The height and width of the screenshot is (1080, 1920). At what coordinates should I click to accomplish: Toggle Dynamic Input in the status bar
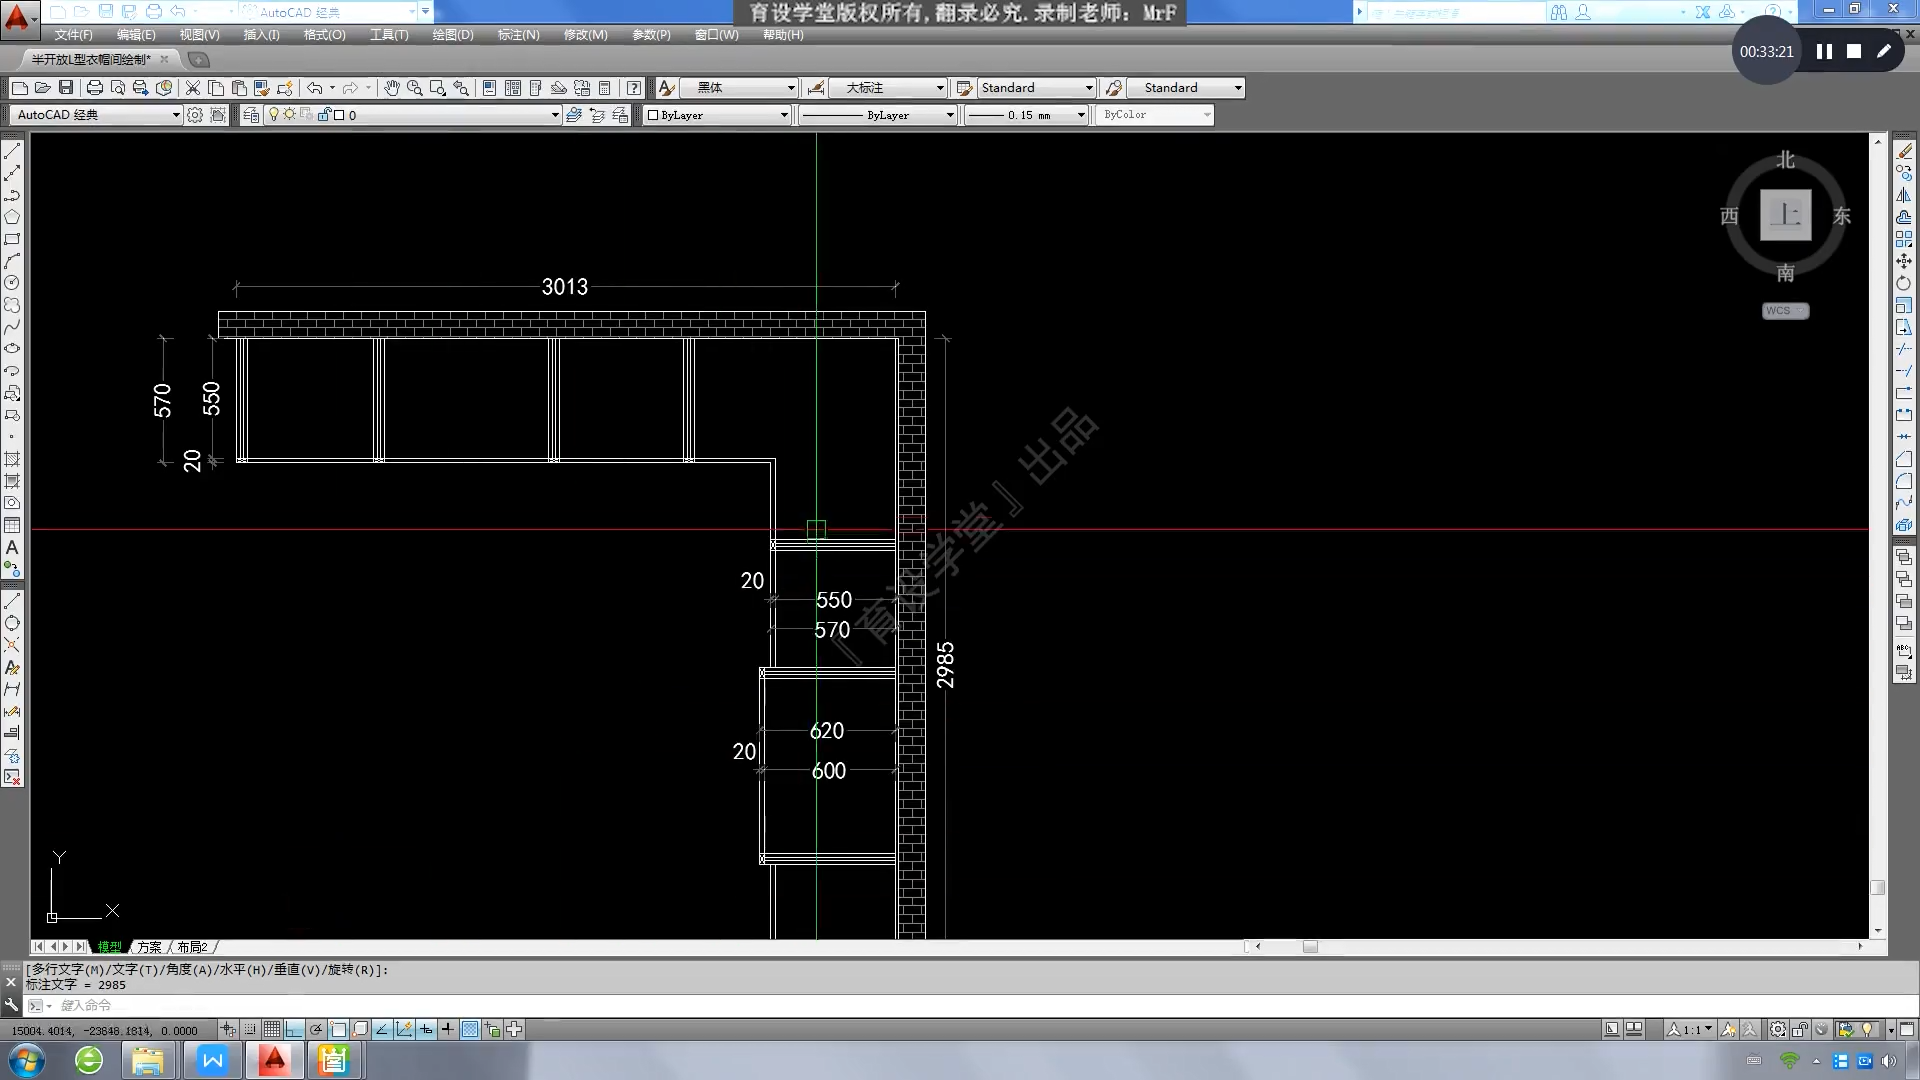click(426, 1029)
